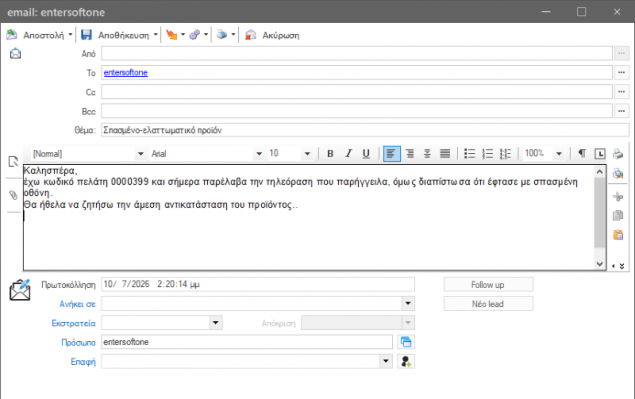Click the orange flag priority icon
Viewport: 635px width, 399px height.
pos(172,35)
